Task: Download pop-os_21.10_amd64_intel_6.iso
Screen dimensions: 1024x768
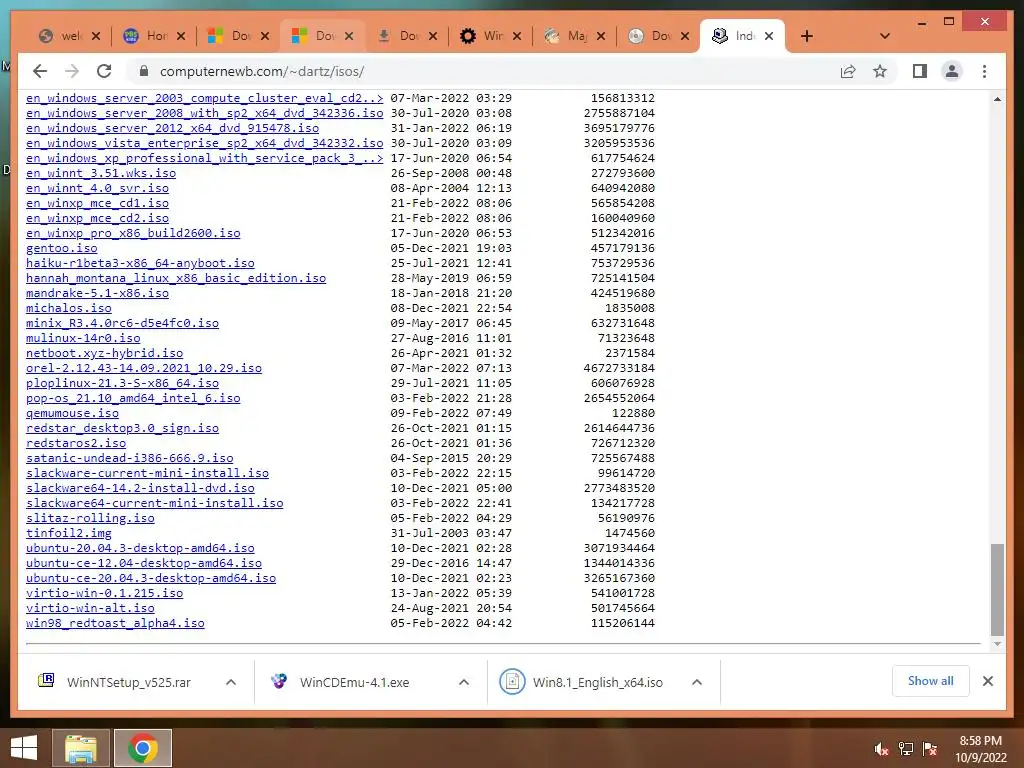Action: point(133,398)
